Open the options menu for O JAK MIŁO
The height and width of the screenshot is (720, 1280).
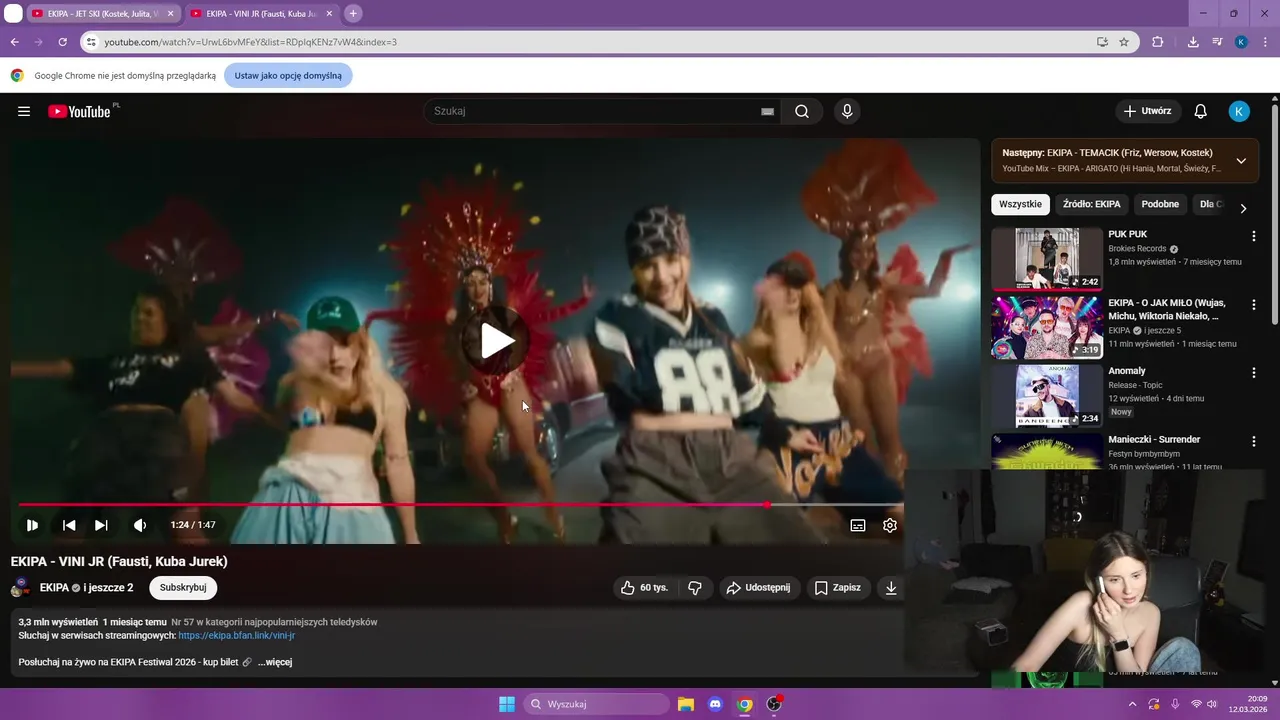pos(1253,304)
